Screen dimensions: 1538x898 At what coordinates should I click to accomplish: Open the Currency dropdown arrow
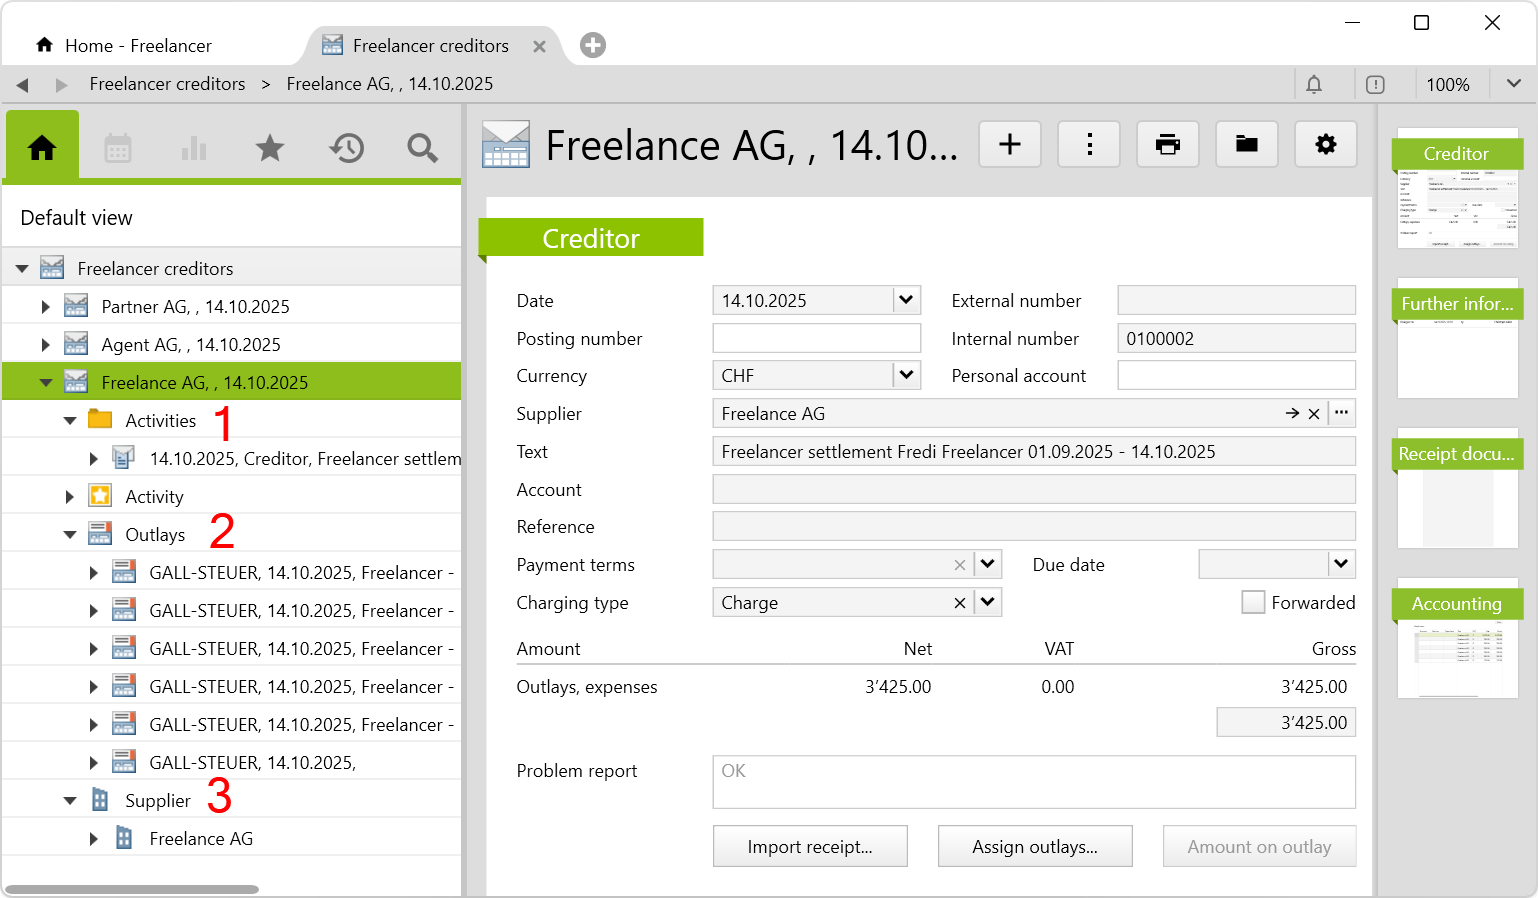(x=906, y=376)
